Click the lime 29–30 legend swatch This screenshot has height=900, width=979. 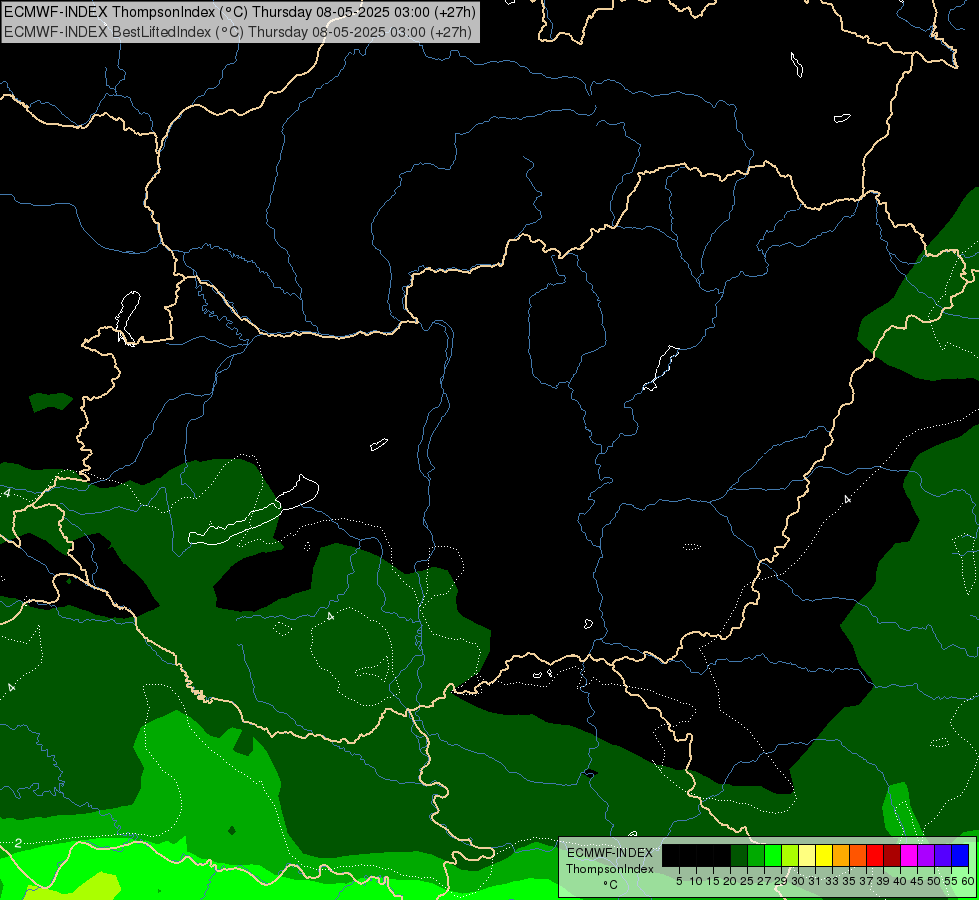(x=790, y=855)
